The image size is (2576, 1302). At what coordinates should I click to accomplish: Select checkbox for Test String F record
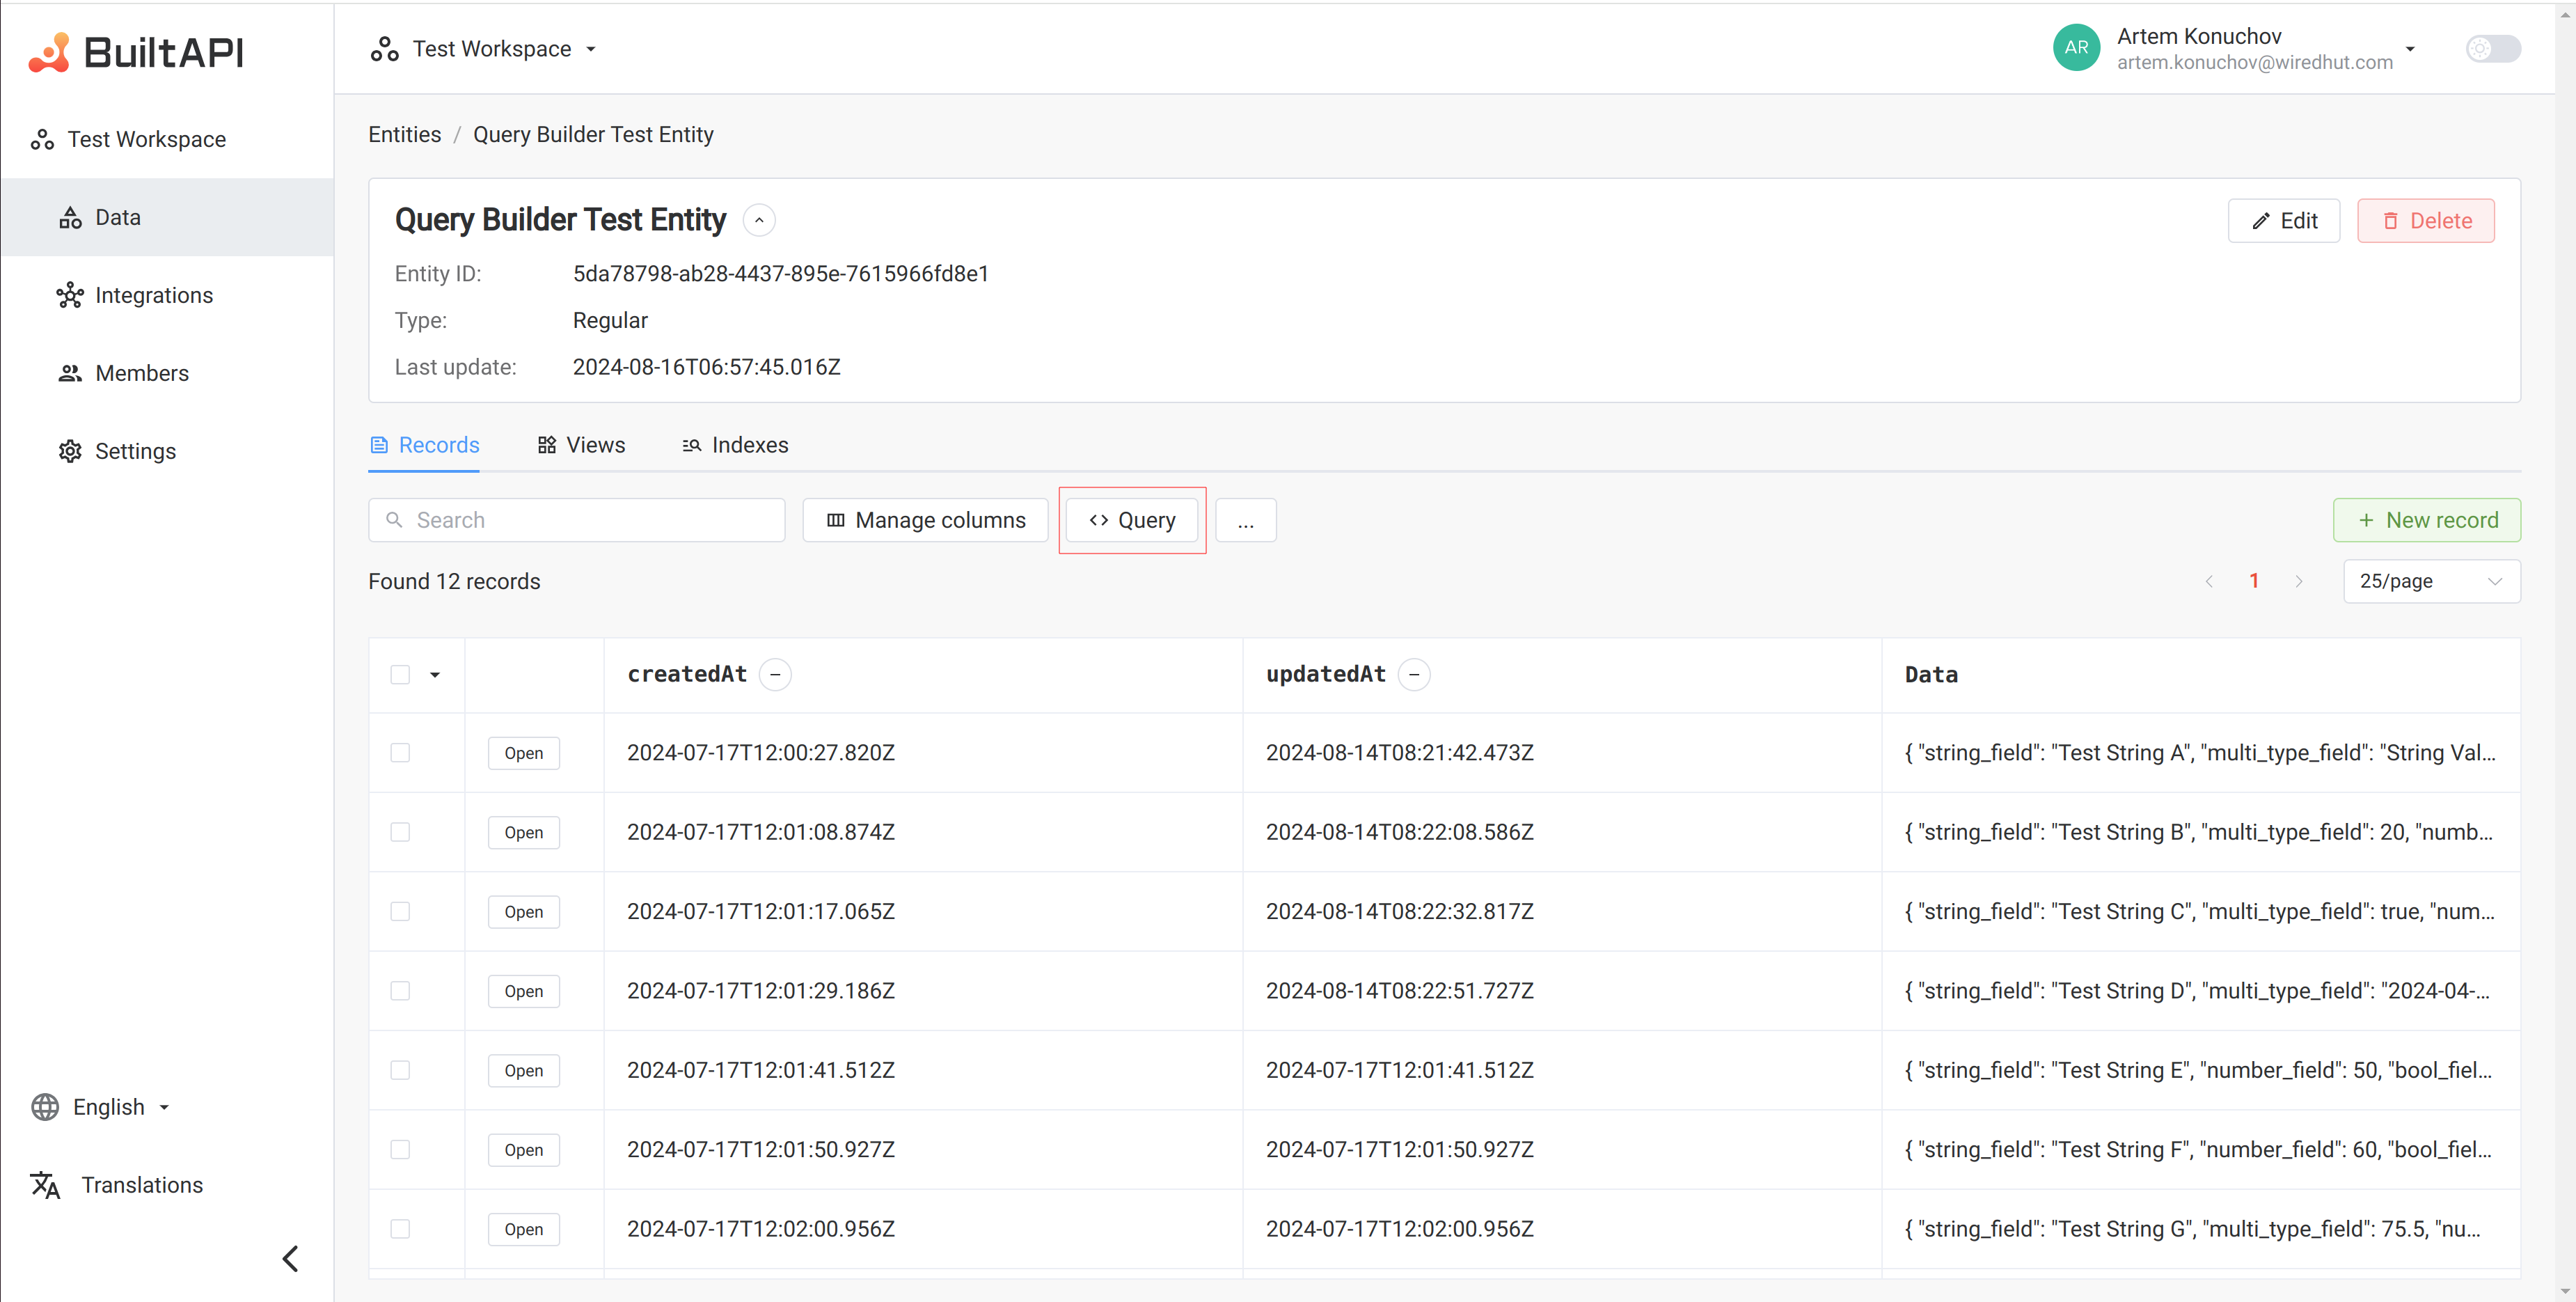400,1149
